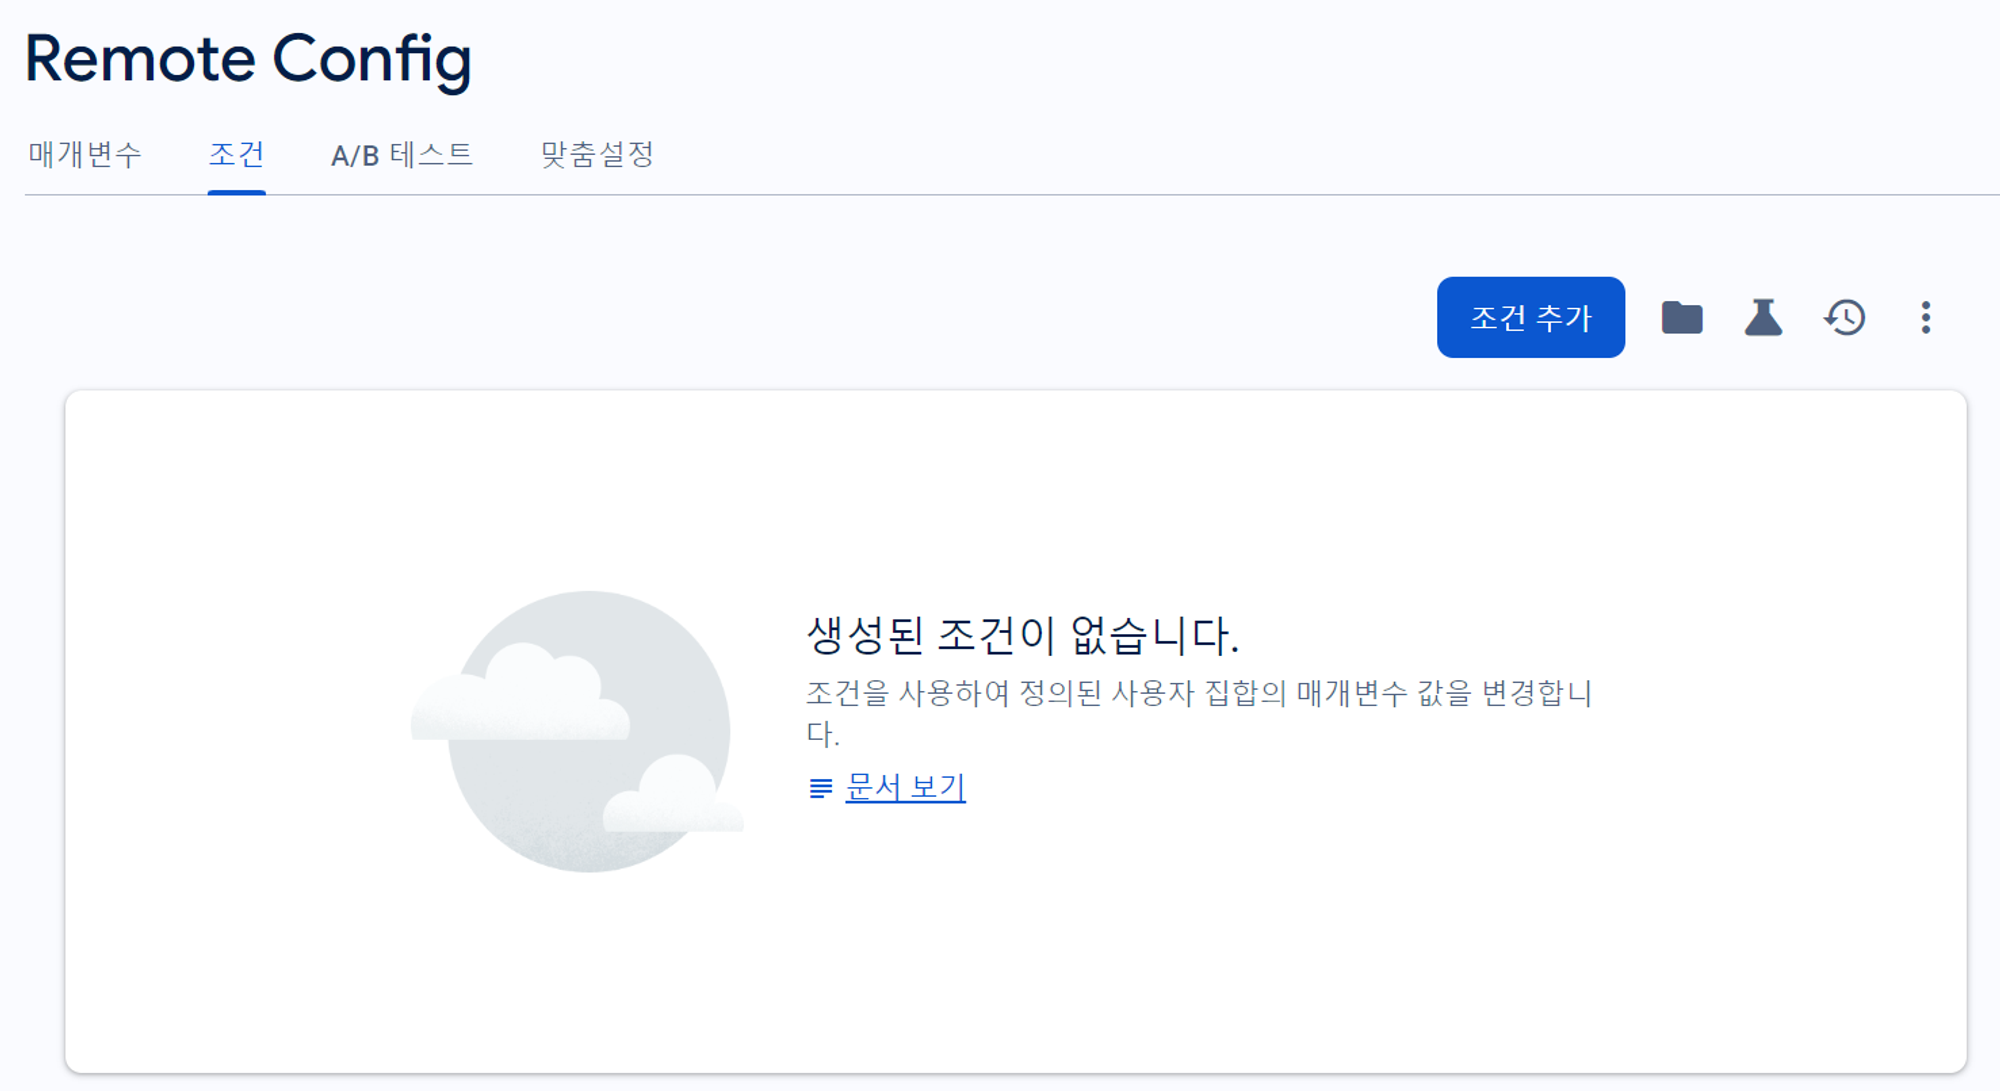Follow the 문서 보기 link
The height and width of the screenshot is (1091, 2000).
click(905, 788)
